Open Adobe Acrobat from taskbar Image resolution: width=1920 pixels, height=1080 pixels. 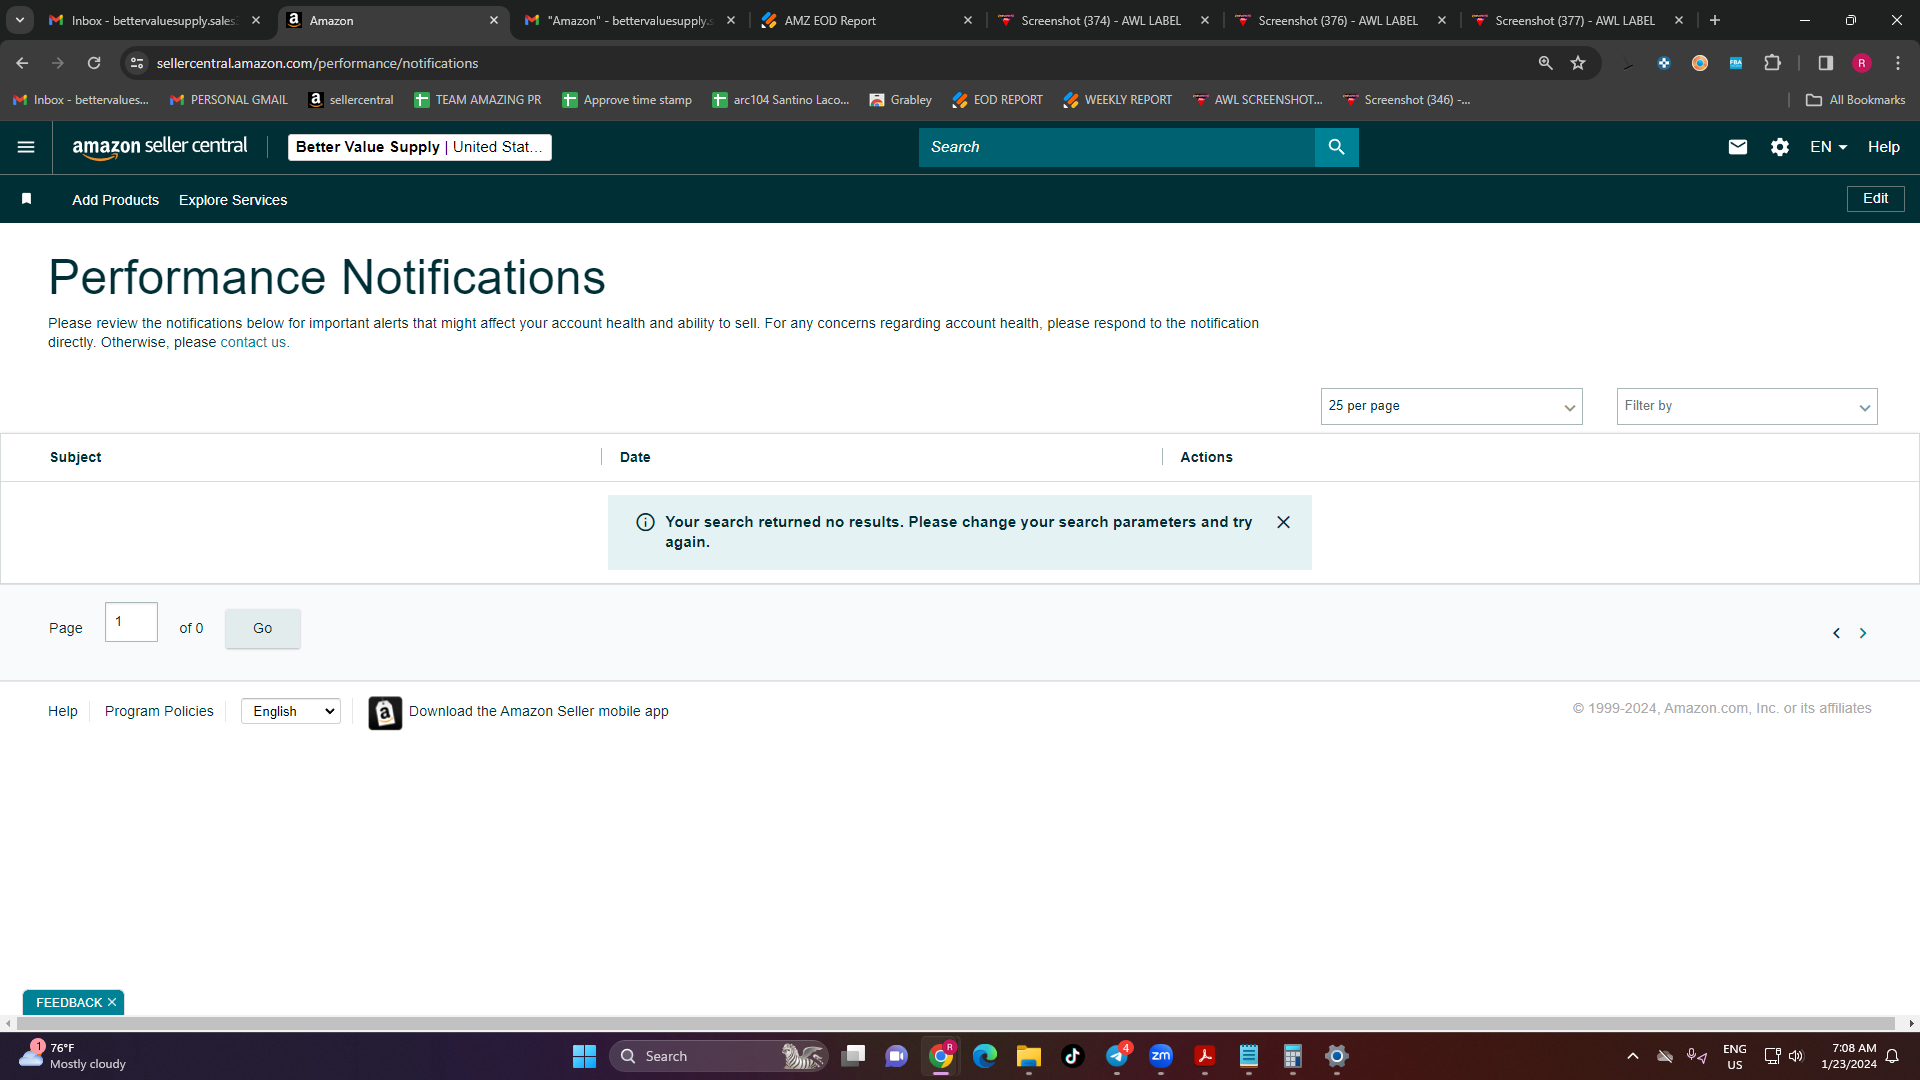[1205, 1056]
